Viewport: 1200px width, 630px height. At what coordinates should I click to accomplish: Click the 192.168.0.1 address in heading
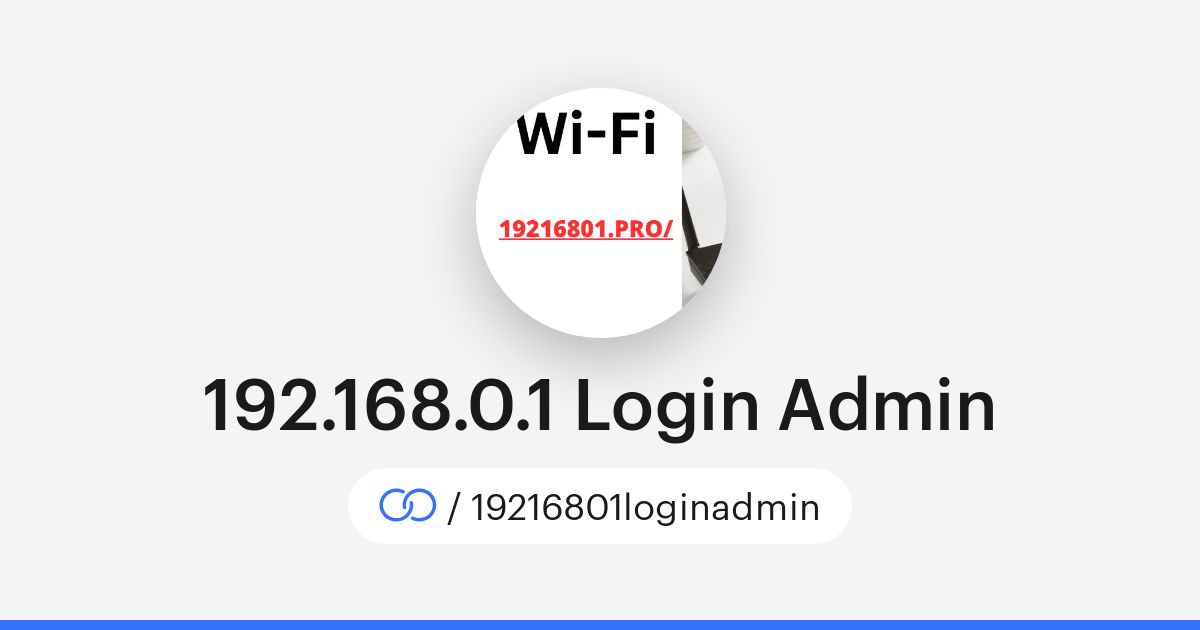[x=378, y=407]
